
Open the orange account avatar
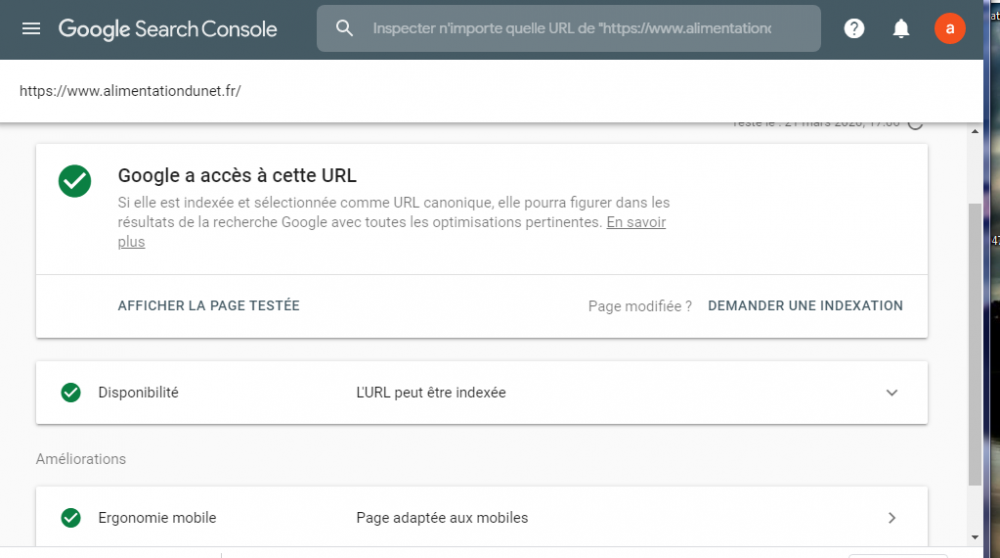[949, 29]
